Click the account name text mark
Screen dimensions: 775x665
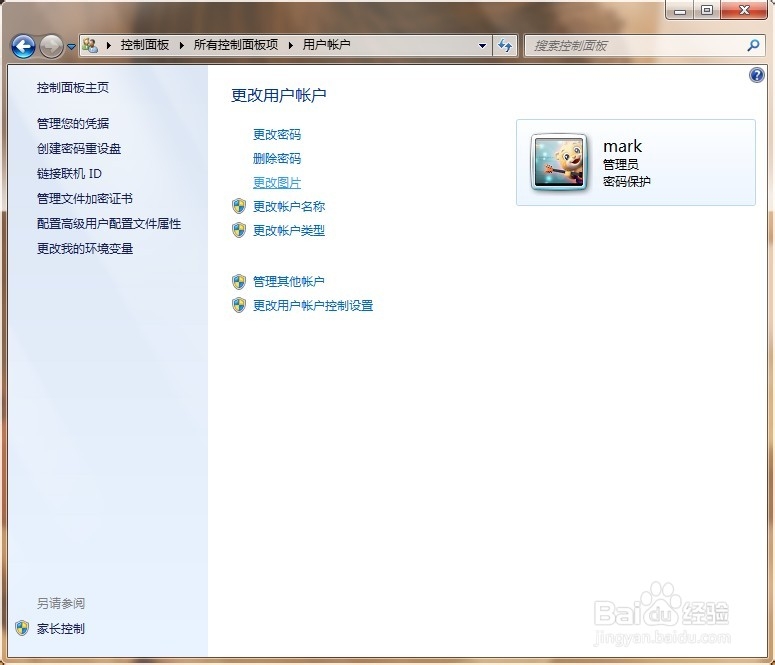point(622,146)
